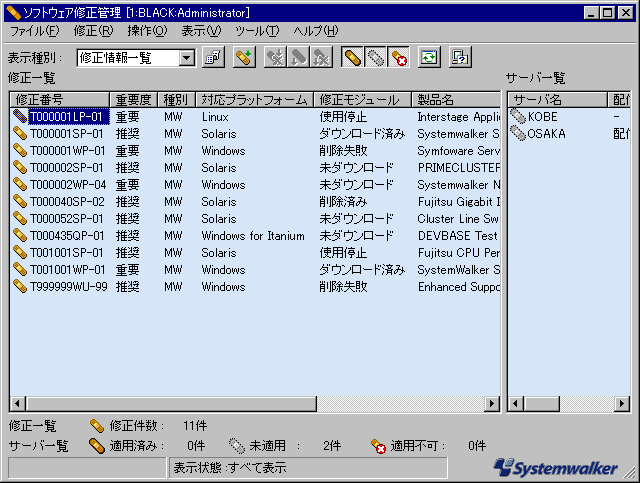Click the patch icon of T000040SP-02

tap(20, 202)
